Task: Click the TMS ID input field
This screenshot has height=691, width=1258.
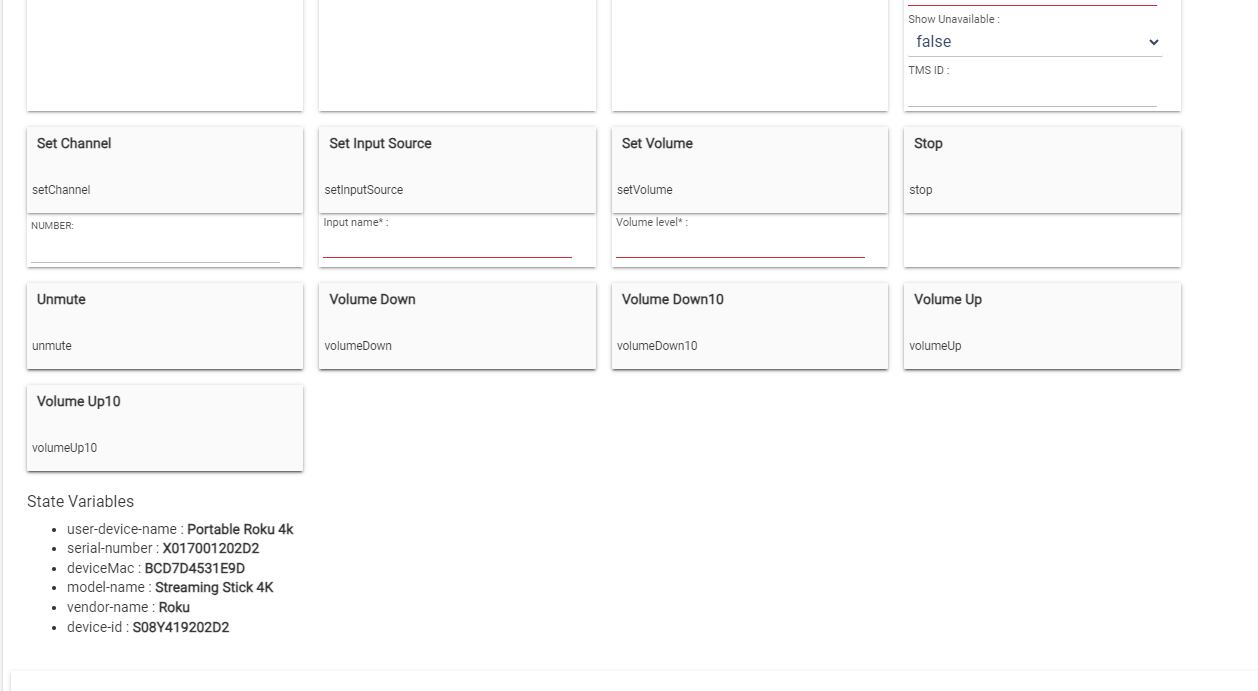Action: (x=1032, y=95)
